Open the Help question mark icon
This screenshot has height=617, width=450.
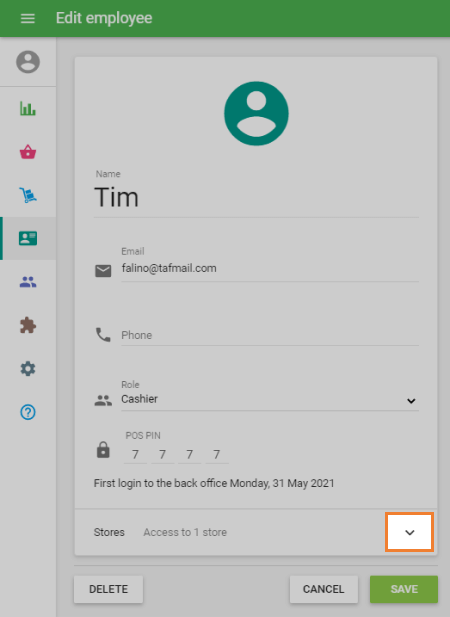[x=28, y=412]
